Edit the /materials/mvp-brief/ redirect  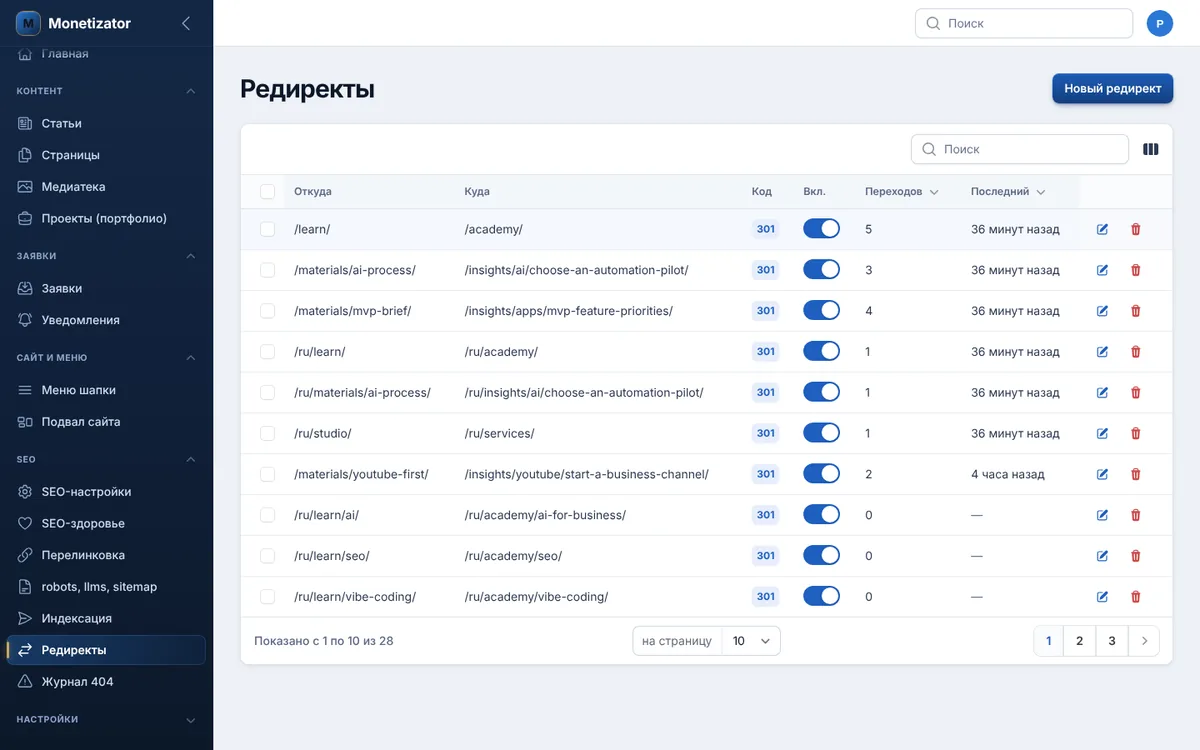tap(1103, 311)
